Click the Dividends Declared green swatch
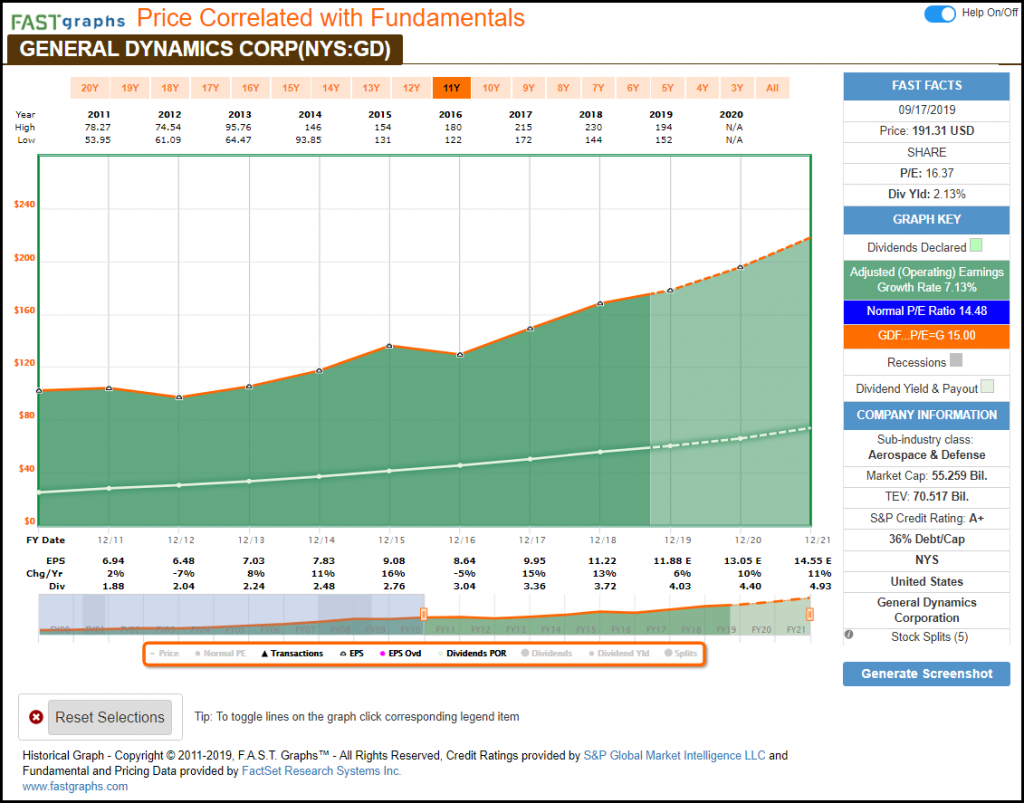The width and height of the screenshot is (1024, 803). point(976,246)
